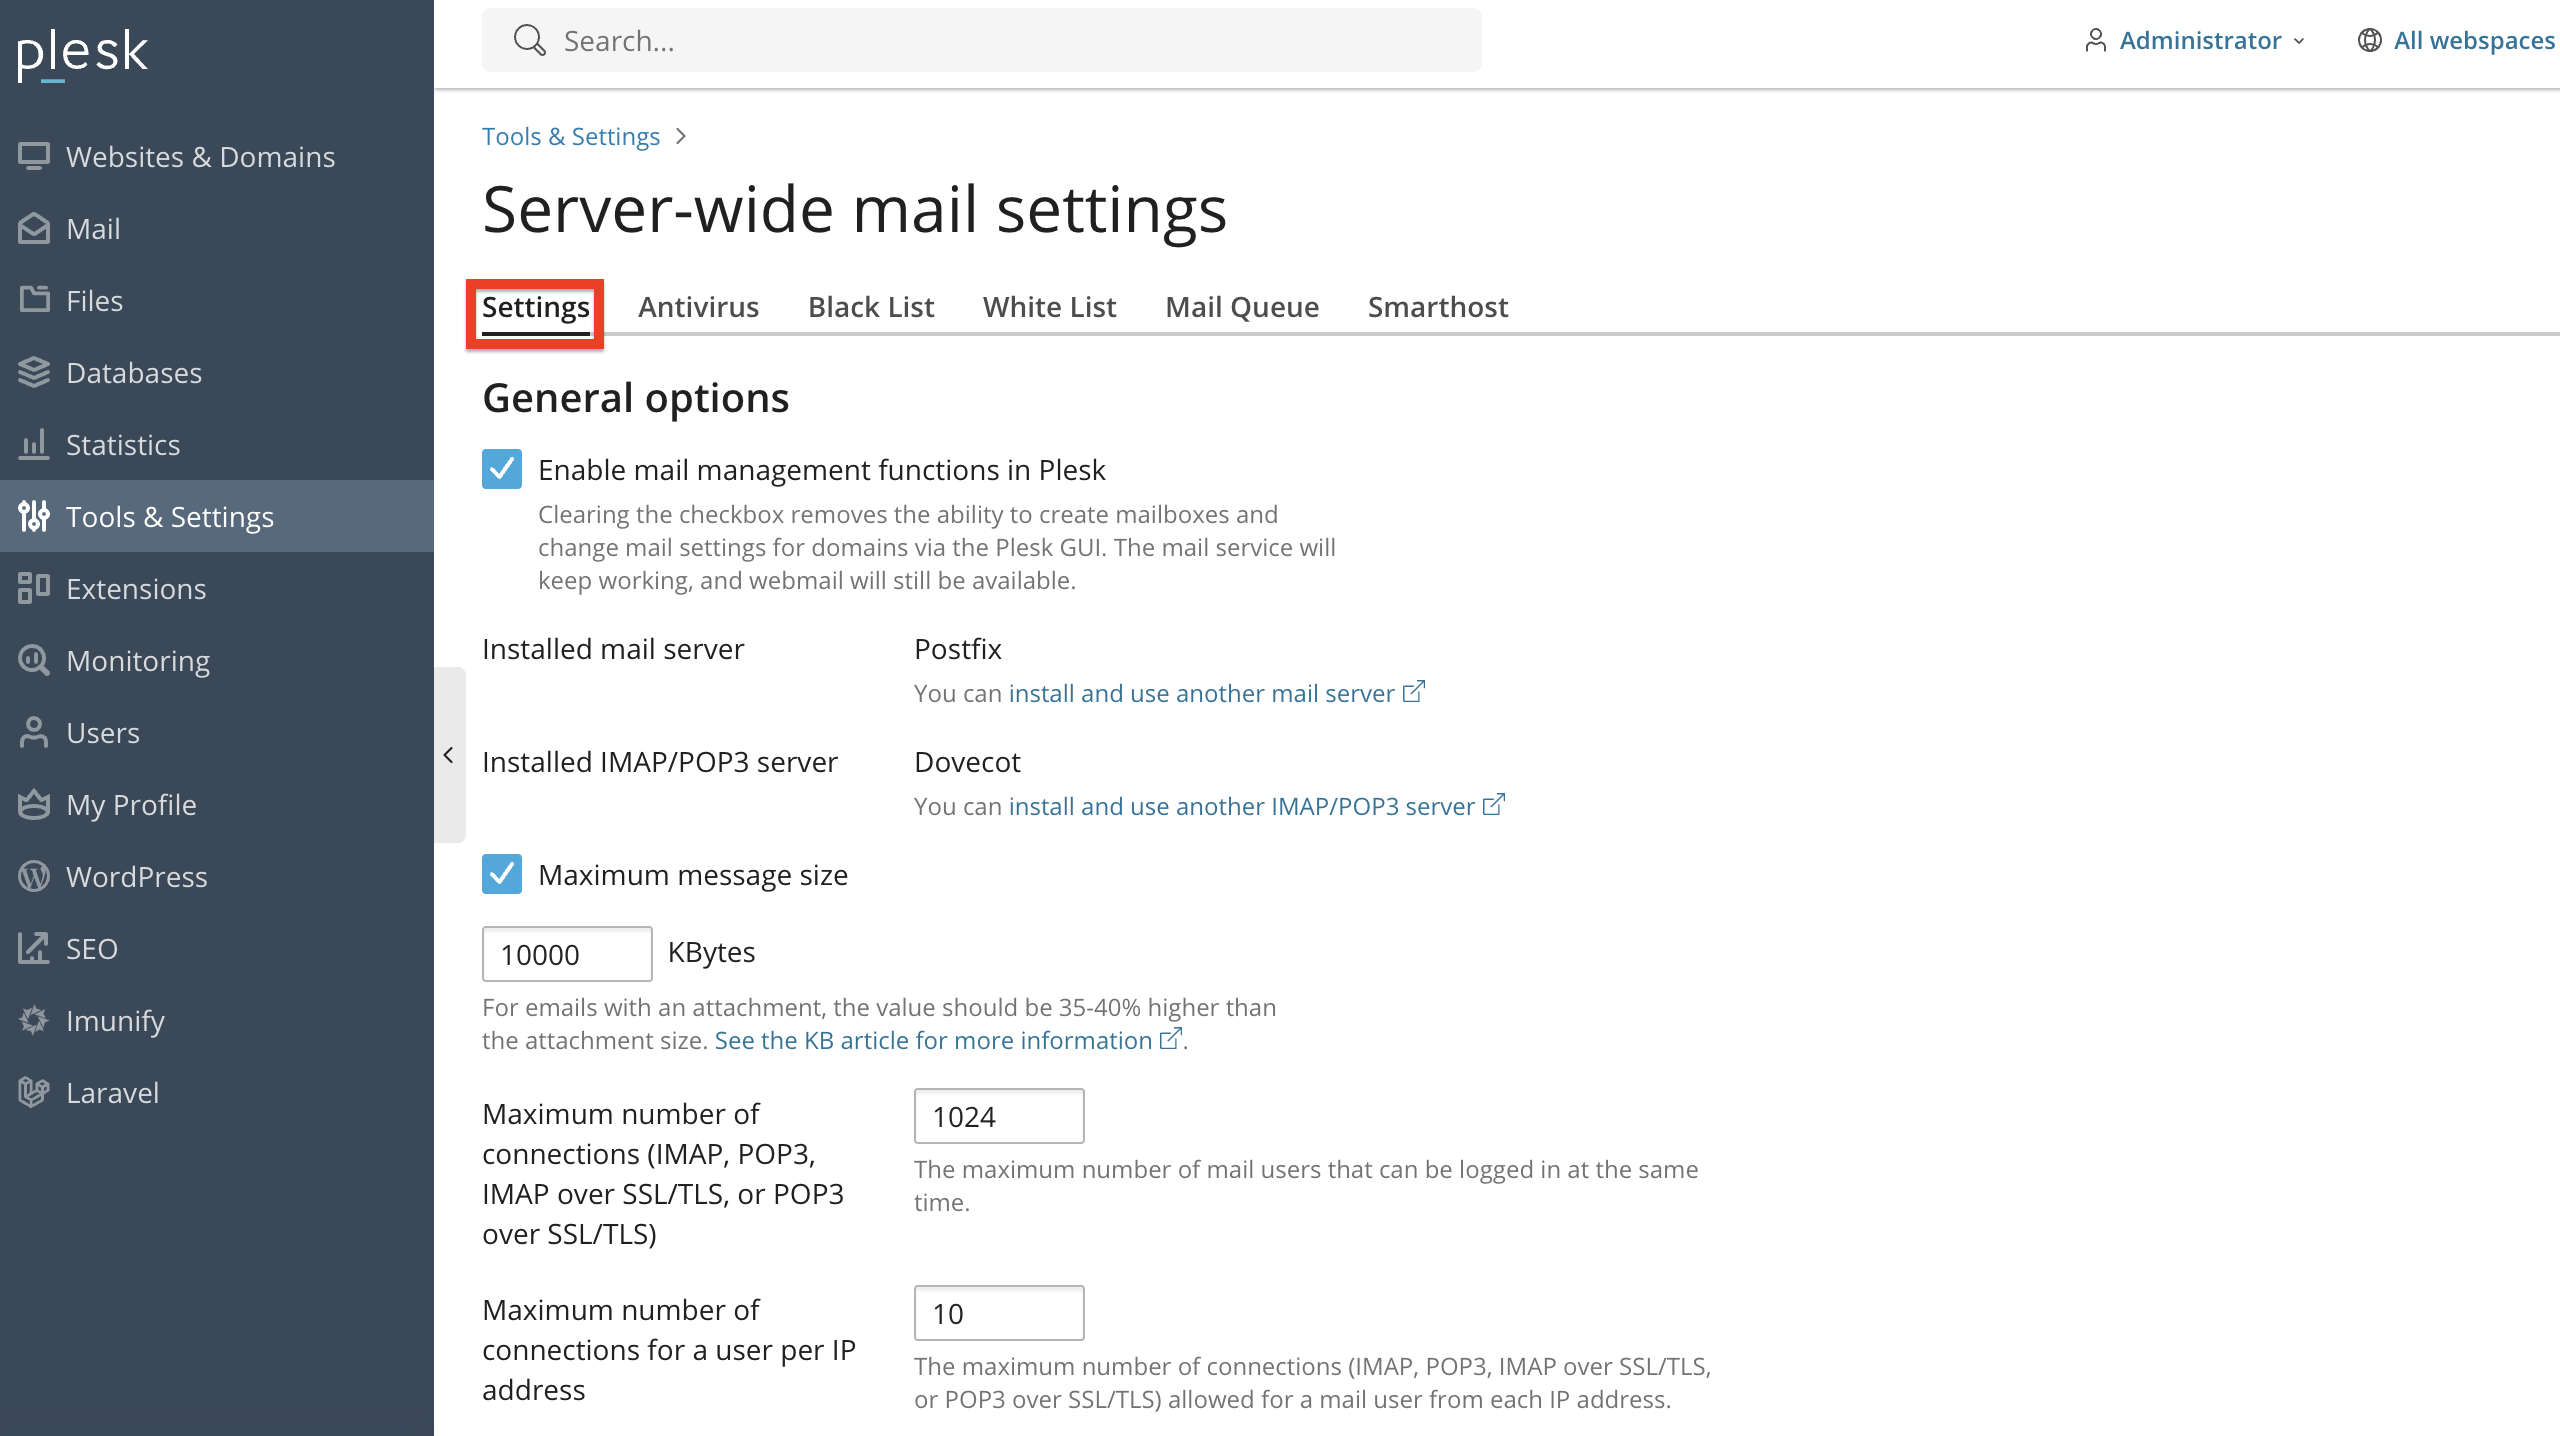
Task: Go to Monitoring in the sidebar
Action: (x=217, y=660)
